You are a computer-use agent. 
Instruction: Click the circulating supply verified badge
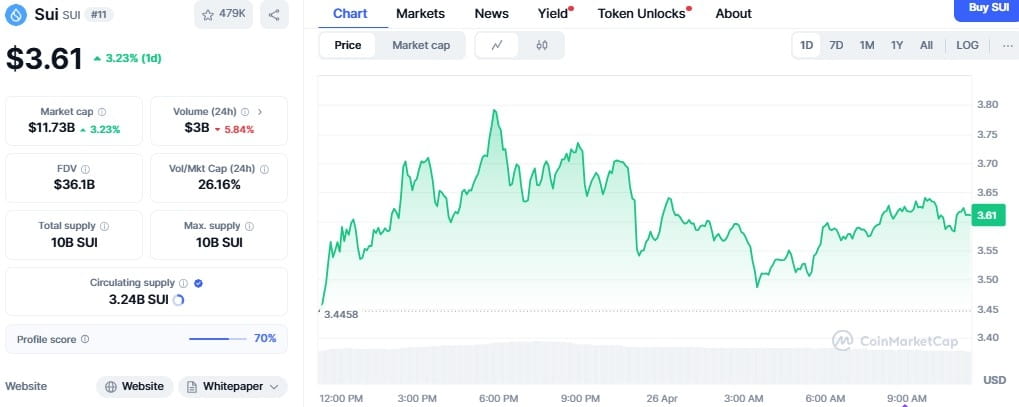[198, 283]
